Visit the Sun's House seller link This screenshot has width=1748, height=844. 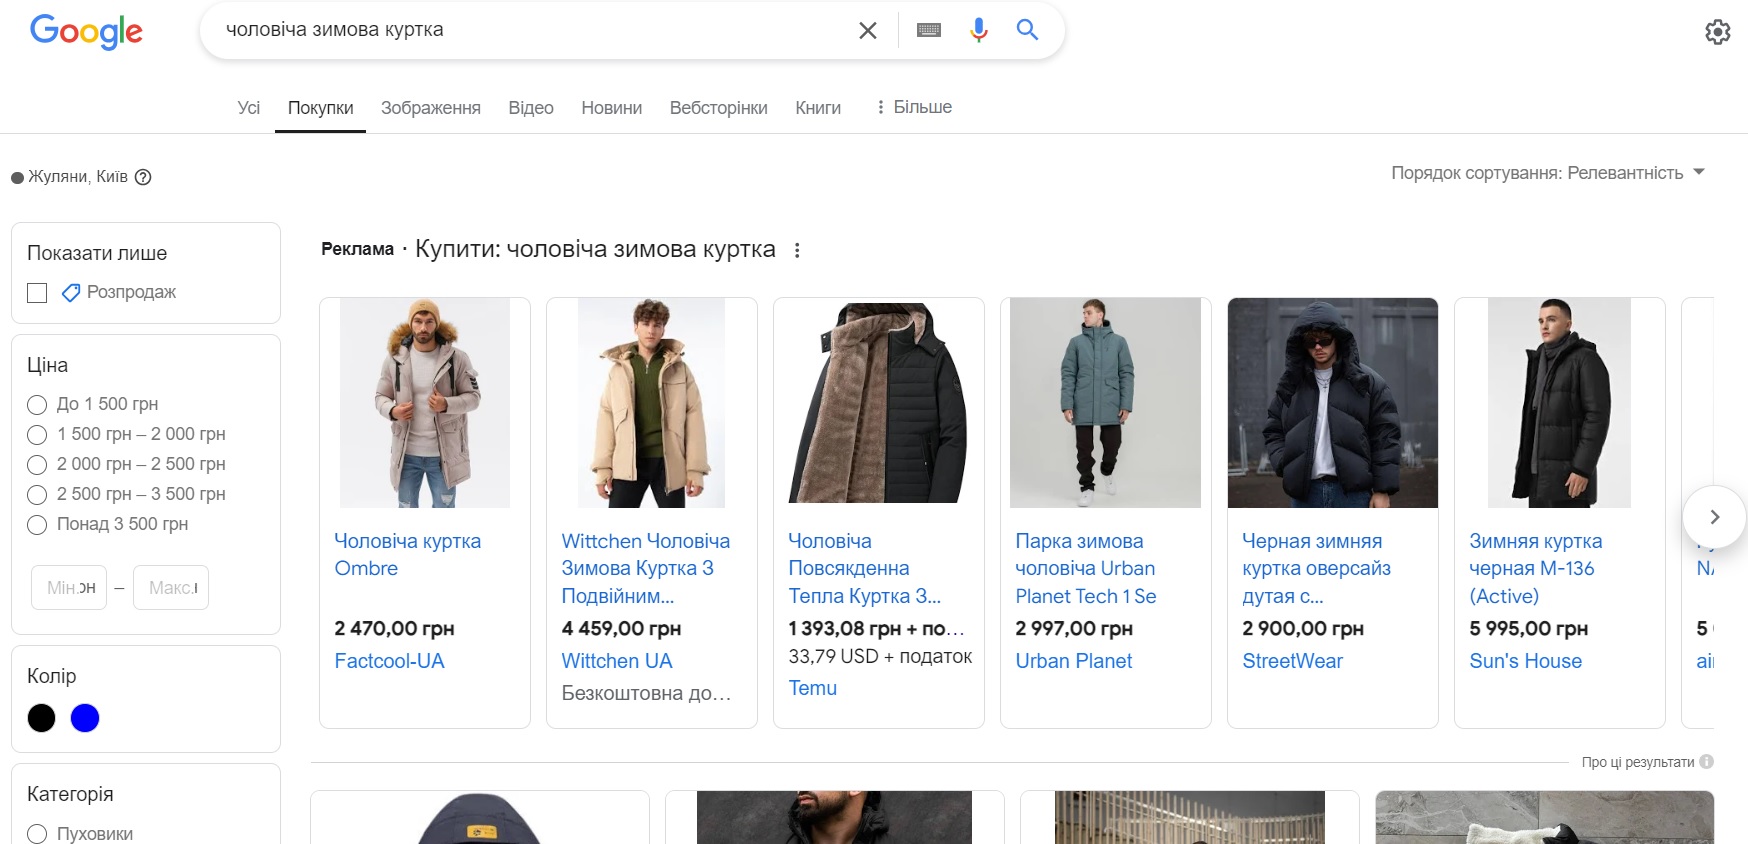(1525, 661)
